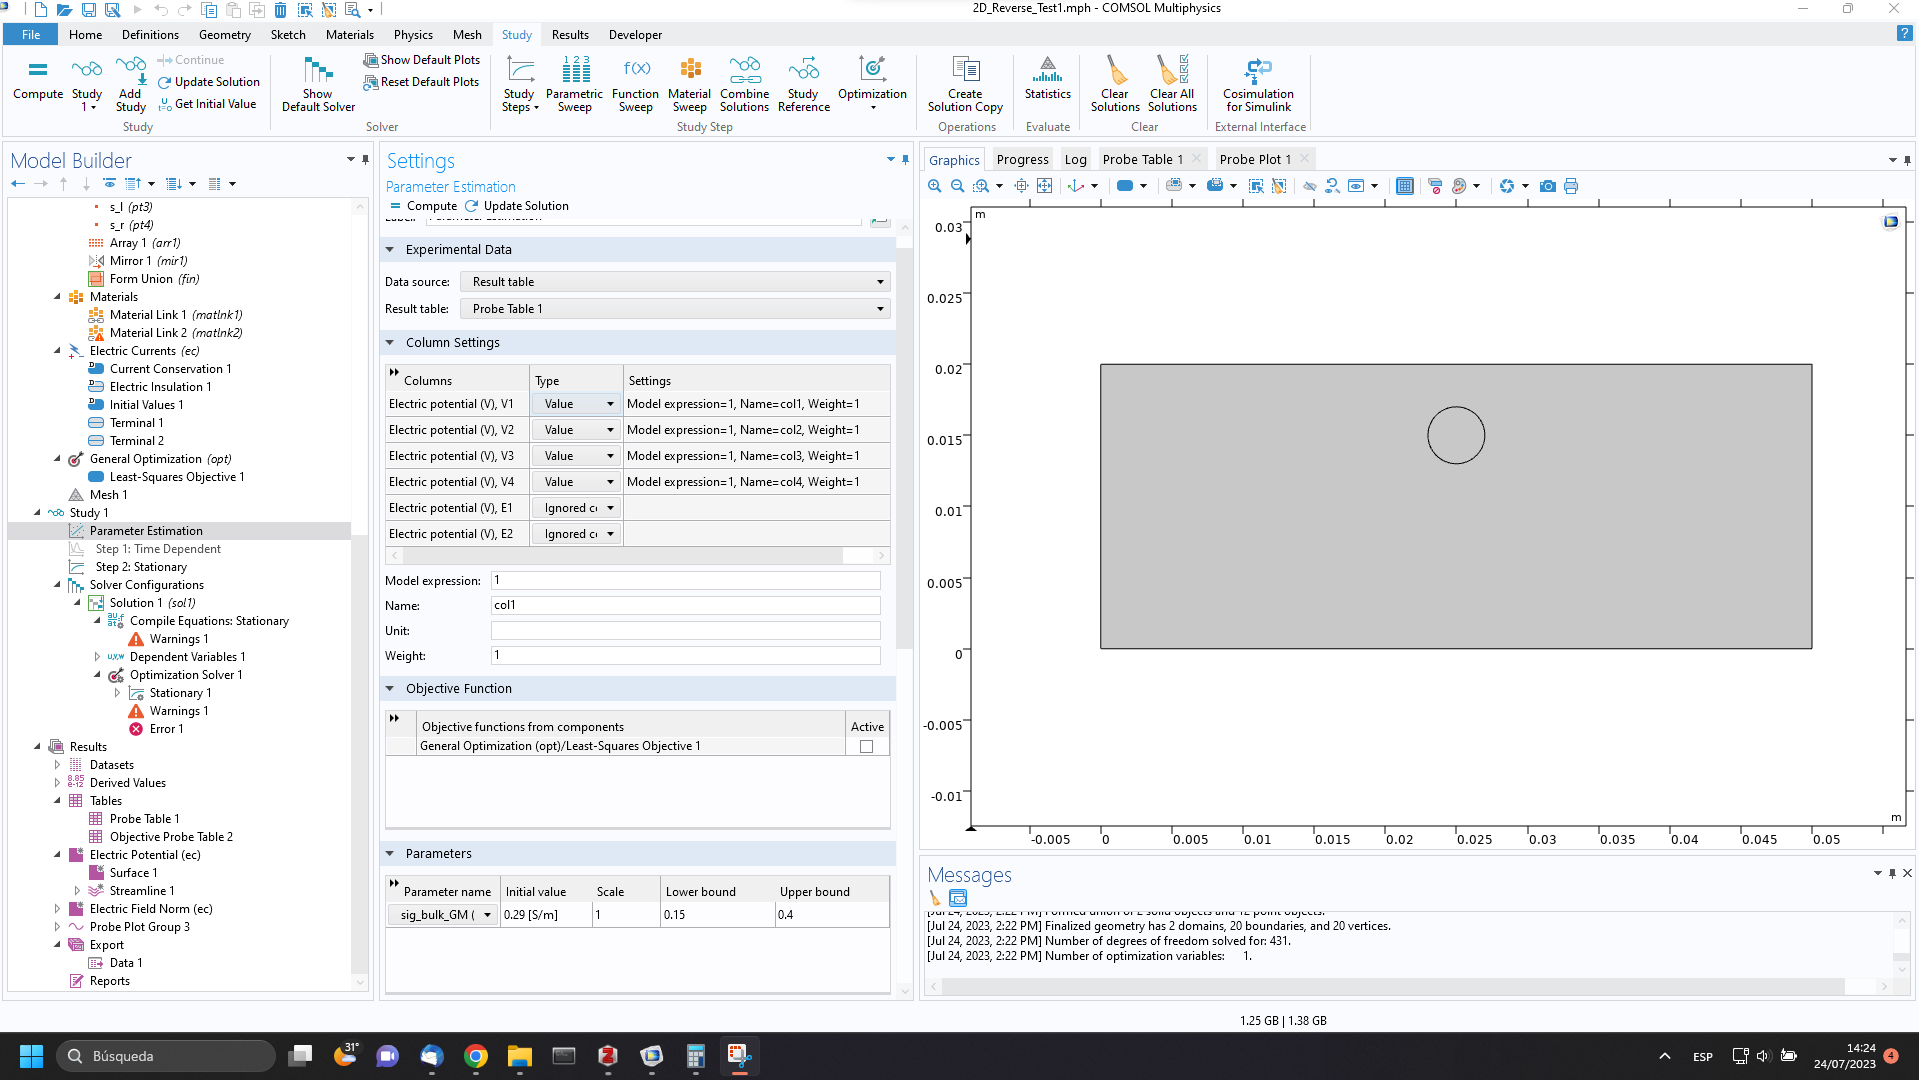The width and height of the screenshot is (1919, 1080).
Task: Open Combine Solutions
Action: (744, 84)
